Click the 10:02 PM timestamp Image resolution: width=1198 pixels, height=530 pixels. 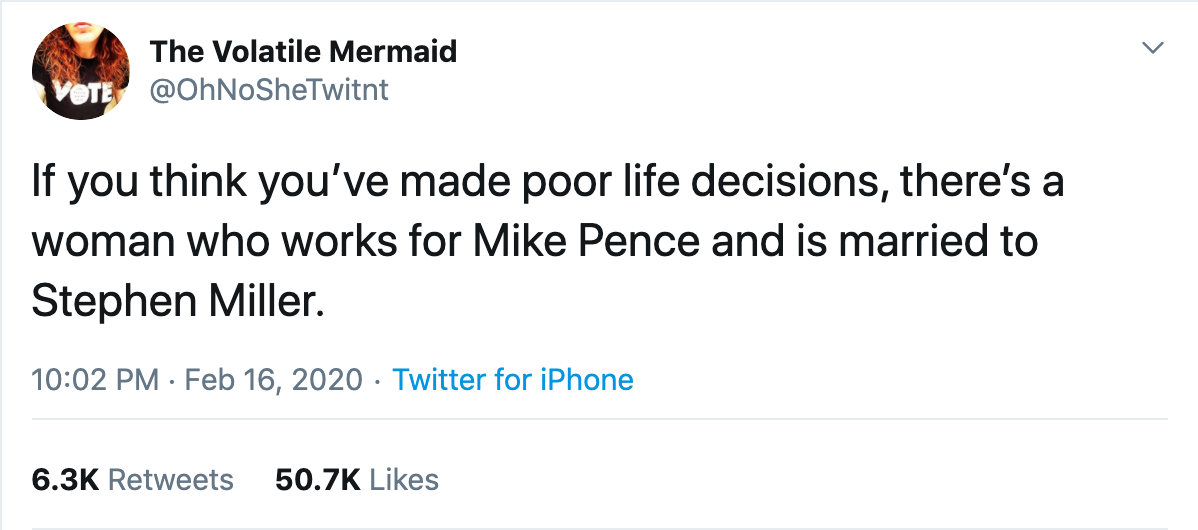(x=95, y=380)
